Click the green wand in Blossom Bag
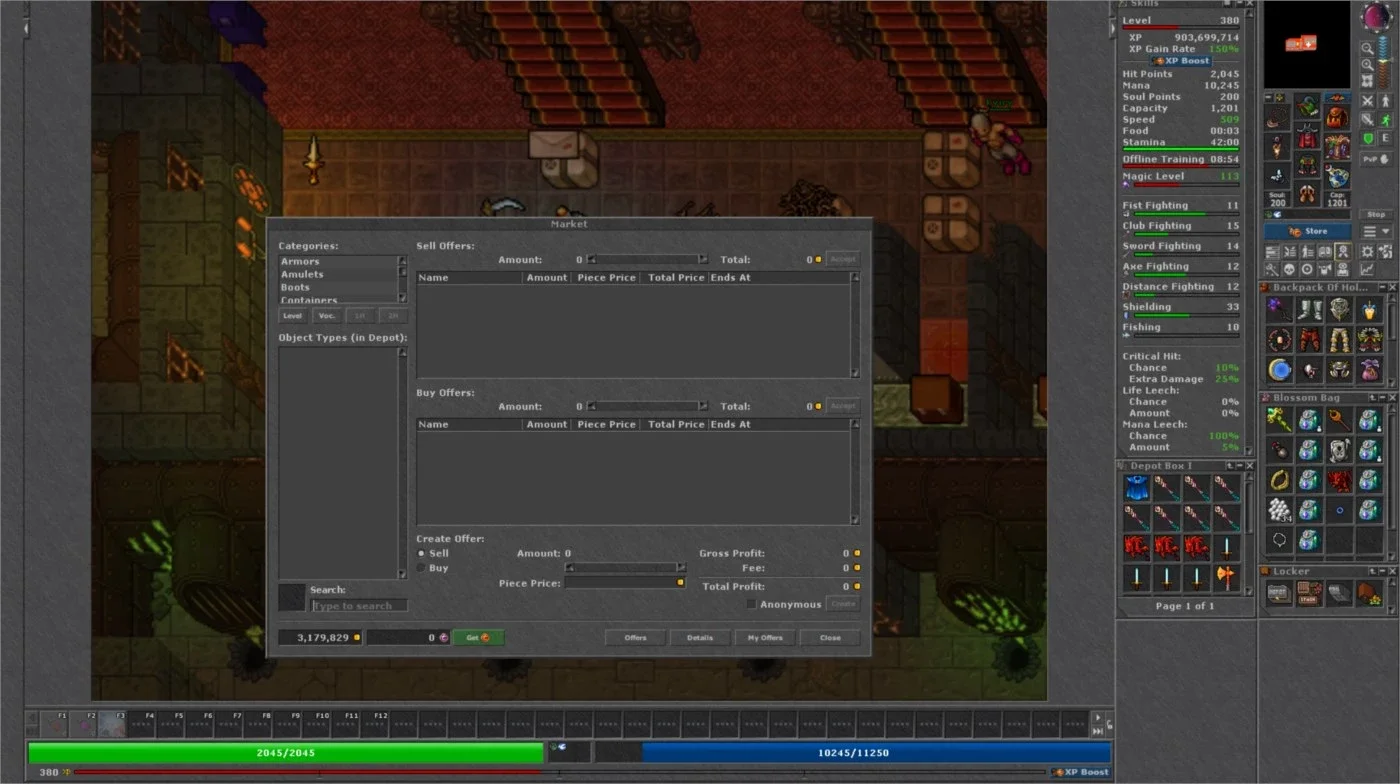The width and height of the screenshot is (1400, 784). click(1279, 420)
